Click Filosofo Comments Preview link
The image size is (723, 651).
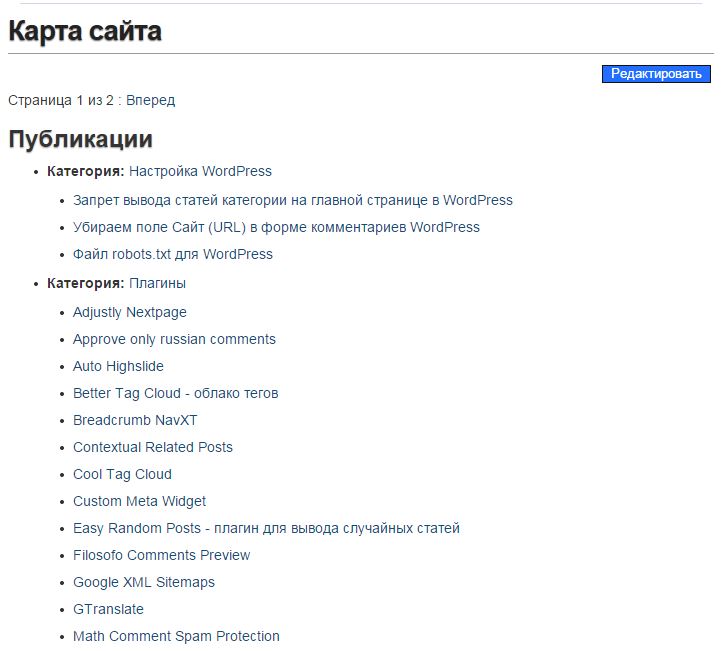click(161, 555)
